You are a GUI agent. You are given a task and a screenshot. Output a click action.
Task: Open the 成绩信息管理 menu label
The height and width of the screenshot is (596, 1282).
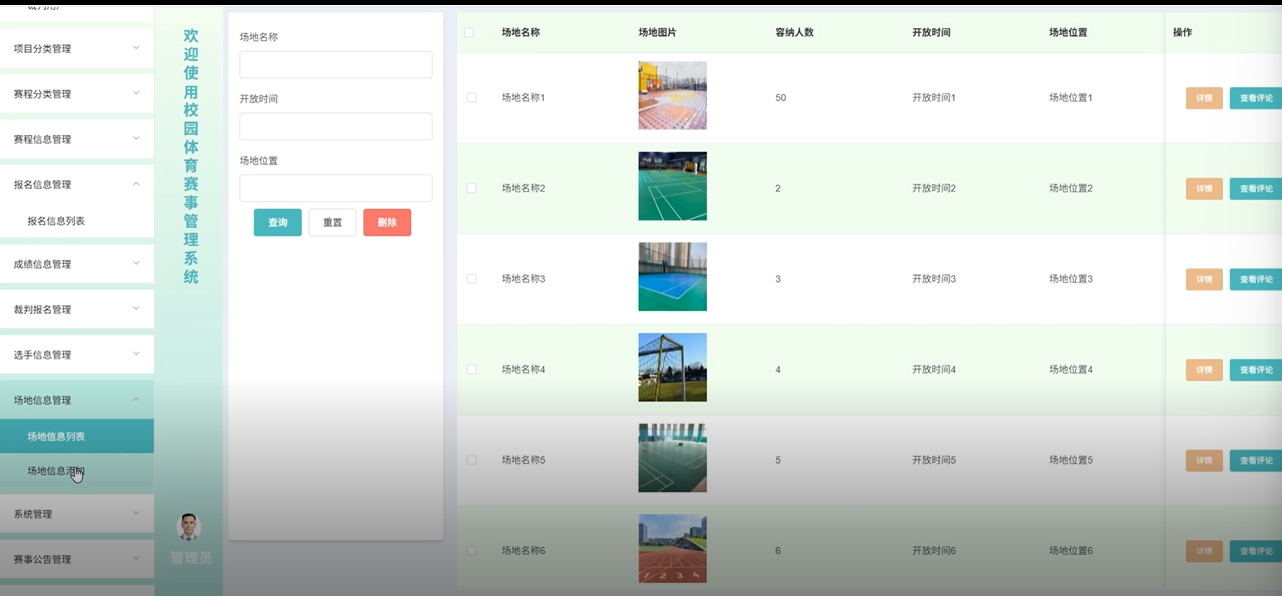42,264
